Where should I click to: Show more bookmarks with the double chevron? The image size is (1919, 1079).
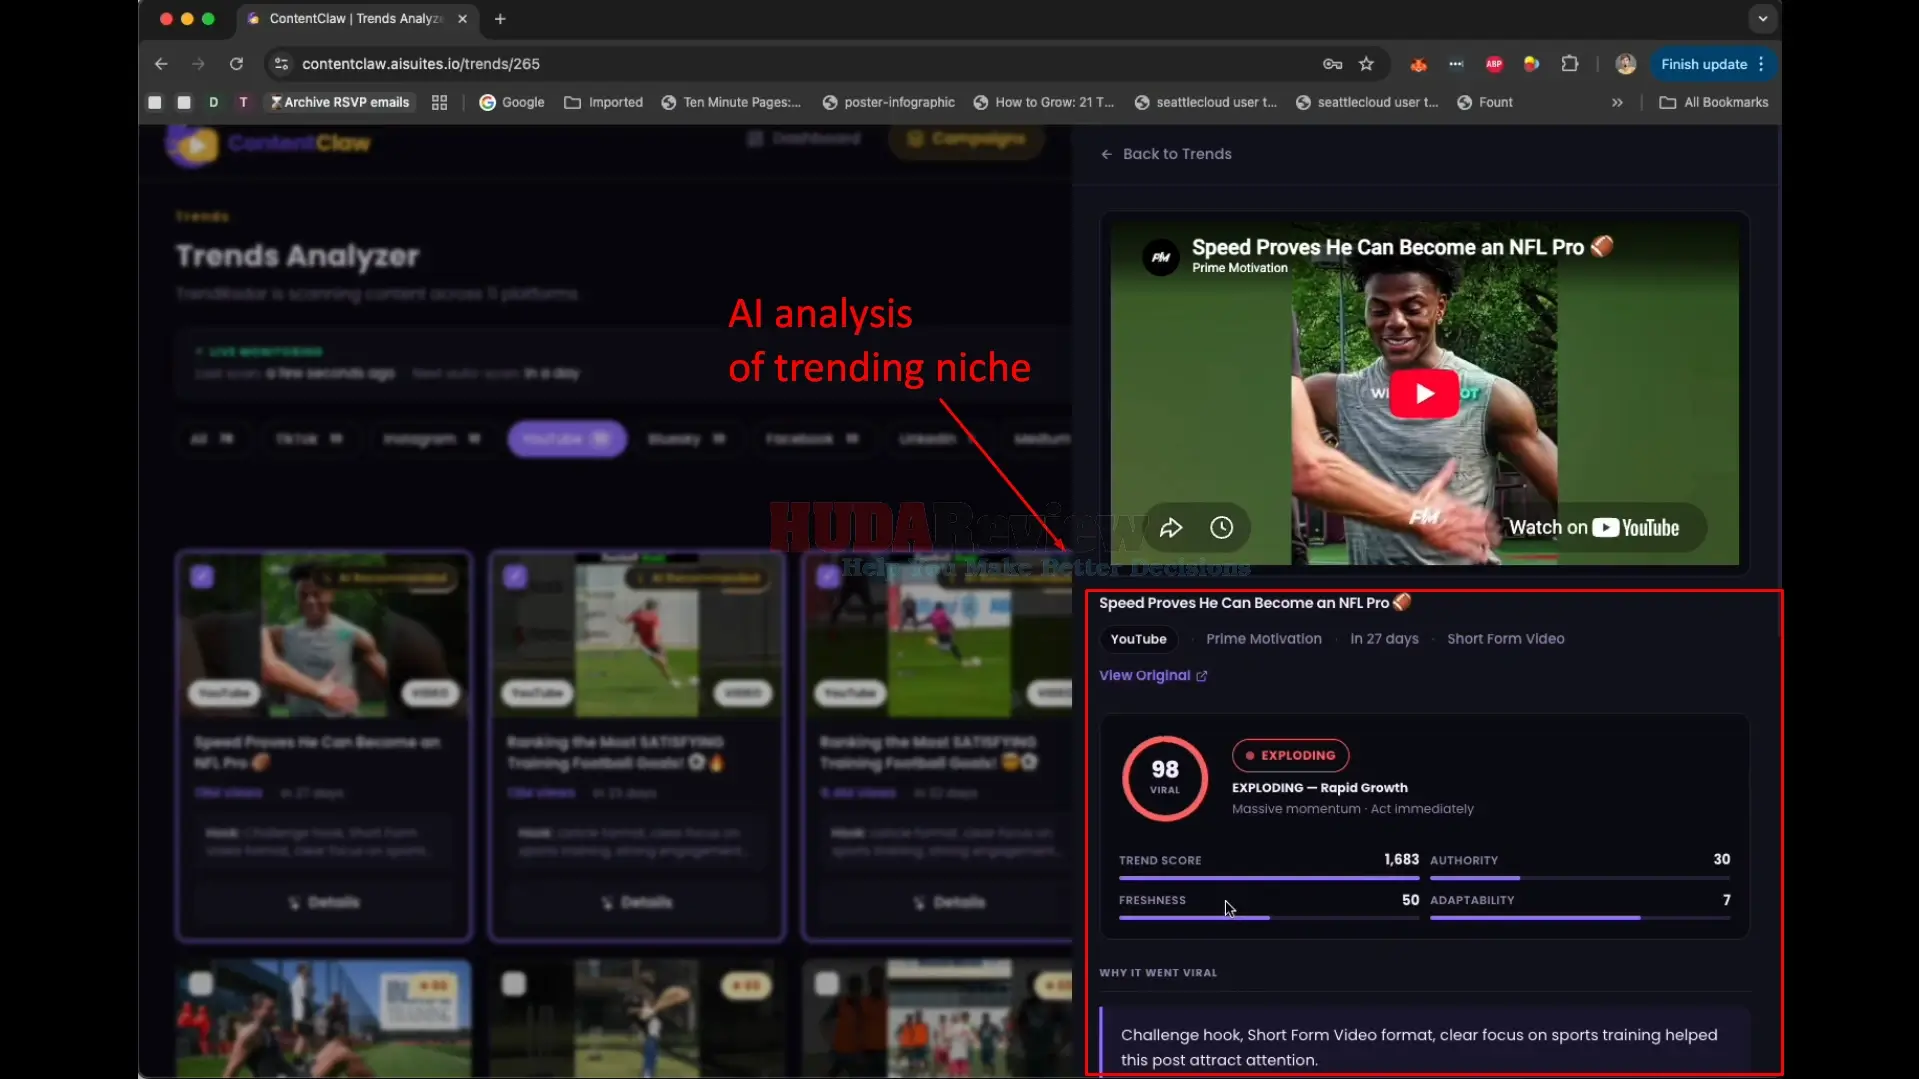(1617, 102)
